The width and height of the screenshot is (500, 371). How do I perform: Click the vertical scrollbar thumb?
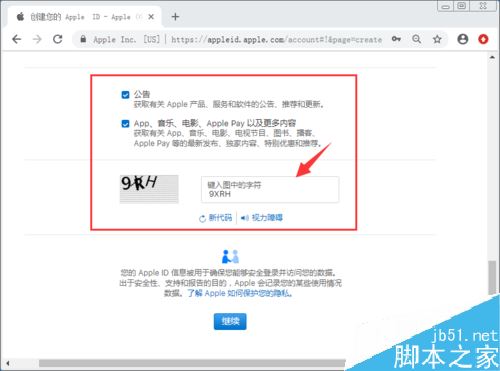[492, 278]
